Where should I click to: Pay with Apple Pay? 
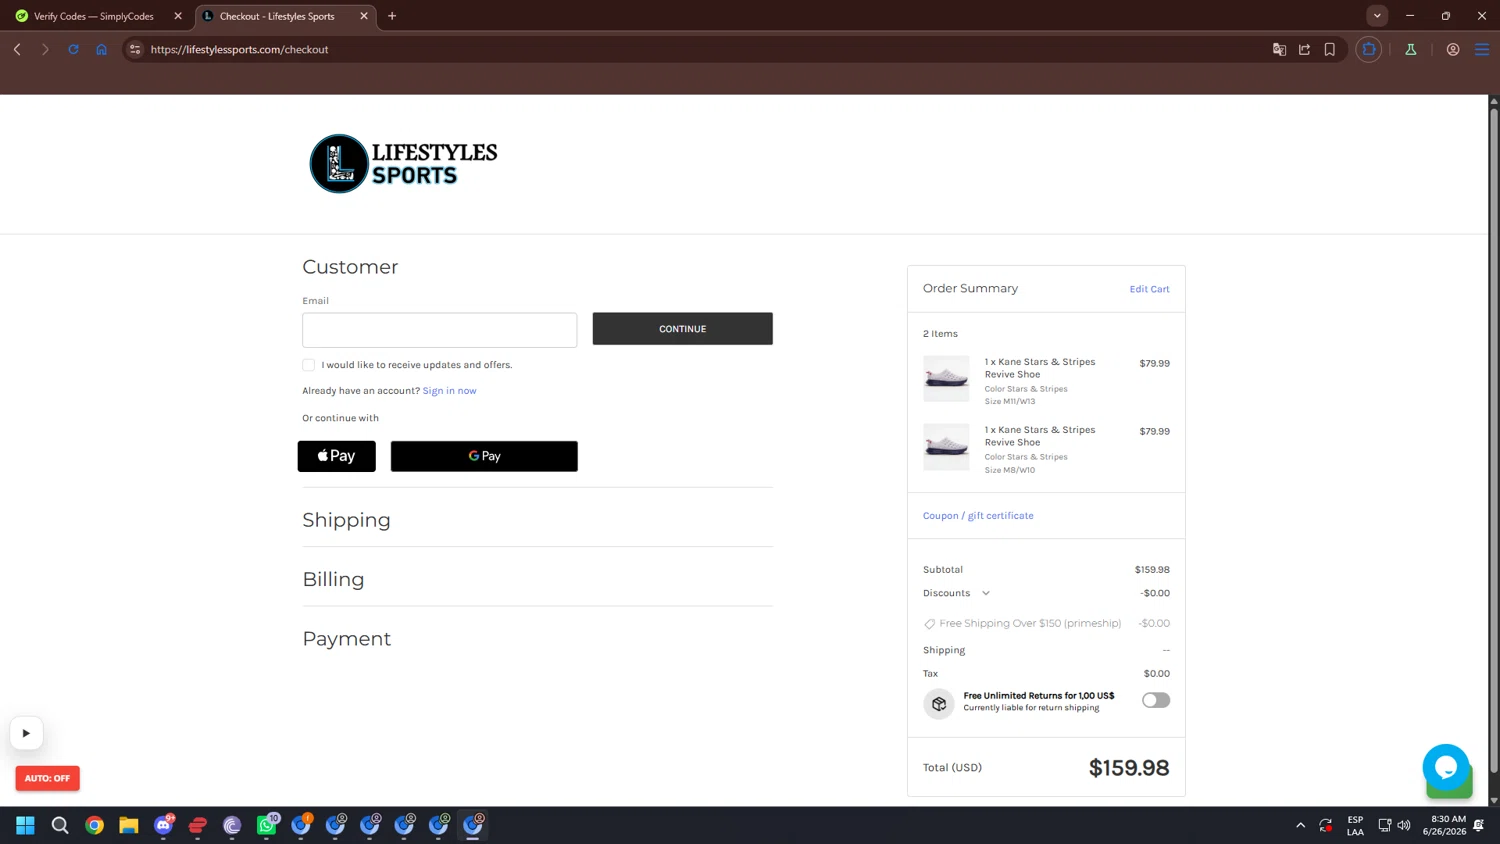pos(337,456)
